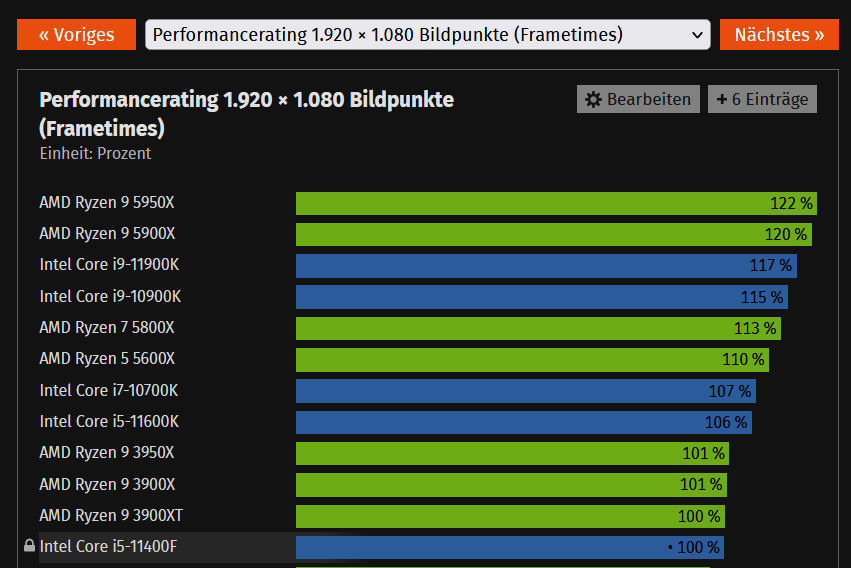Select the Intel Core i9-10900K label
This screenshot has height=568, width=851.
point(110,297)
